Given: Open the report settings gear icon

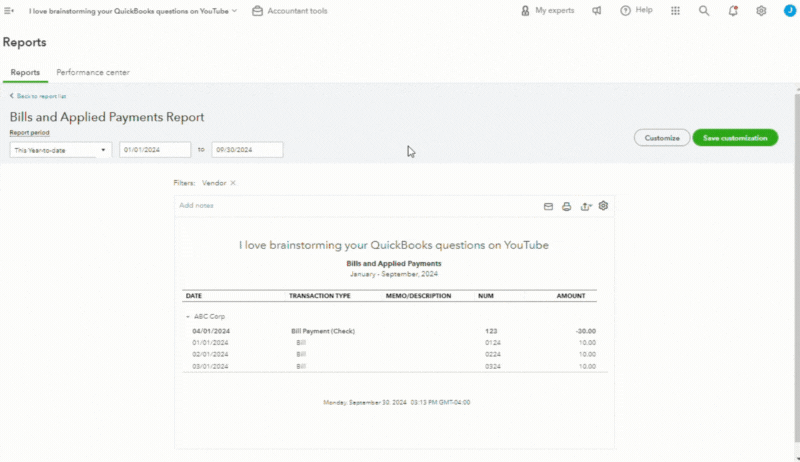Looking at the screenshot, I should pyautogui.click(x=604, y=206).
